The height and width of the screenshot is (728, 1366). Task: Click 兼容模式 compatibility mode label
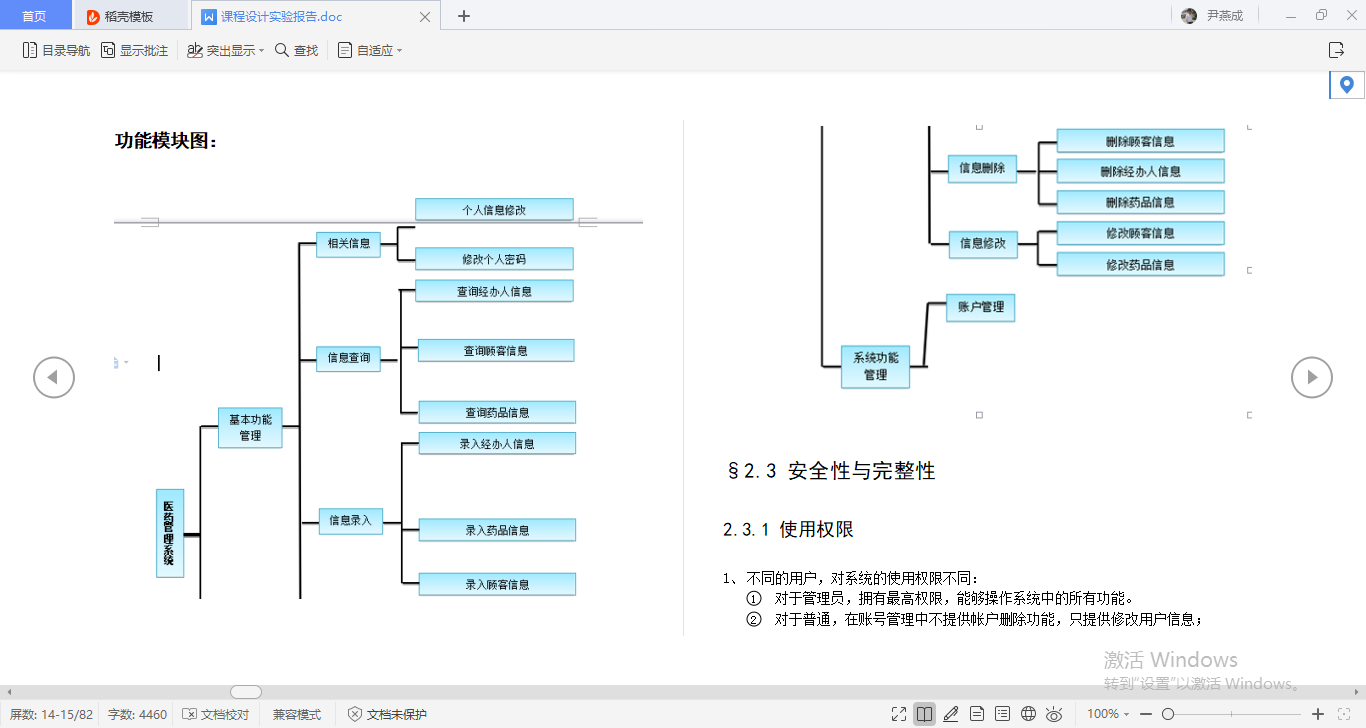coord(297,714)
